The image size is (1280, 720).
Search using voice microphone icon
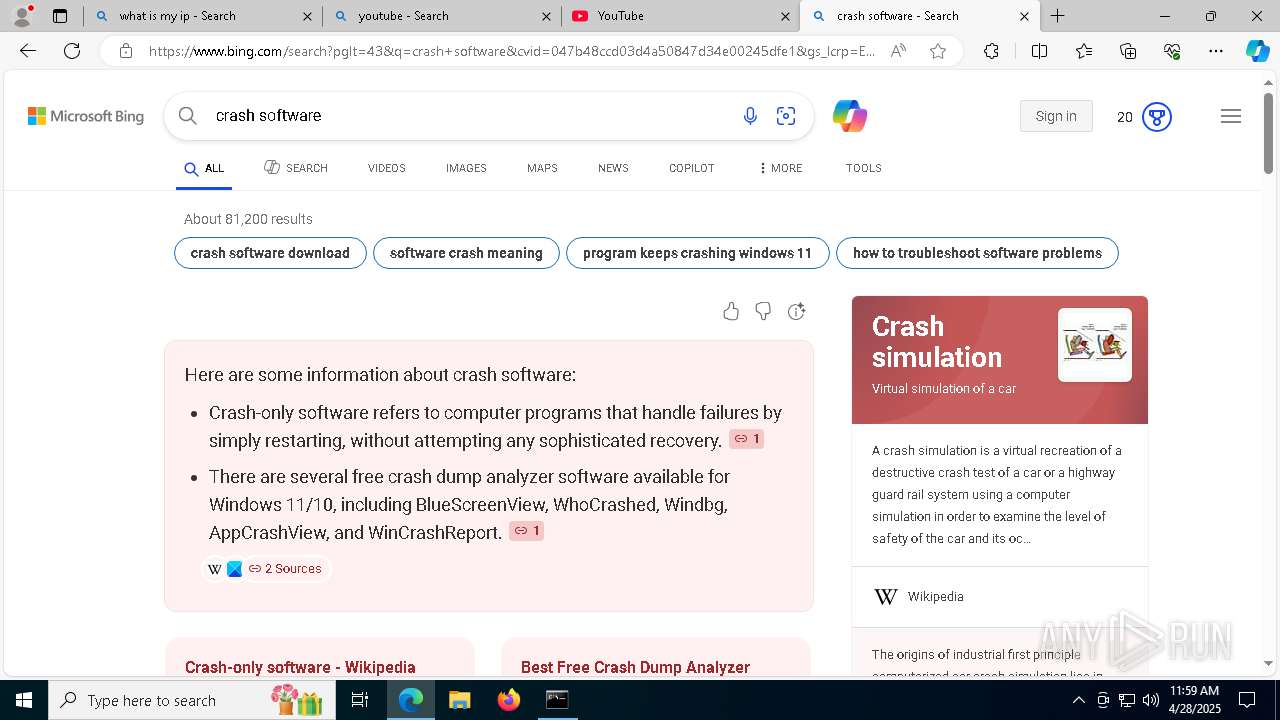coord(750,116)
